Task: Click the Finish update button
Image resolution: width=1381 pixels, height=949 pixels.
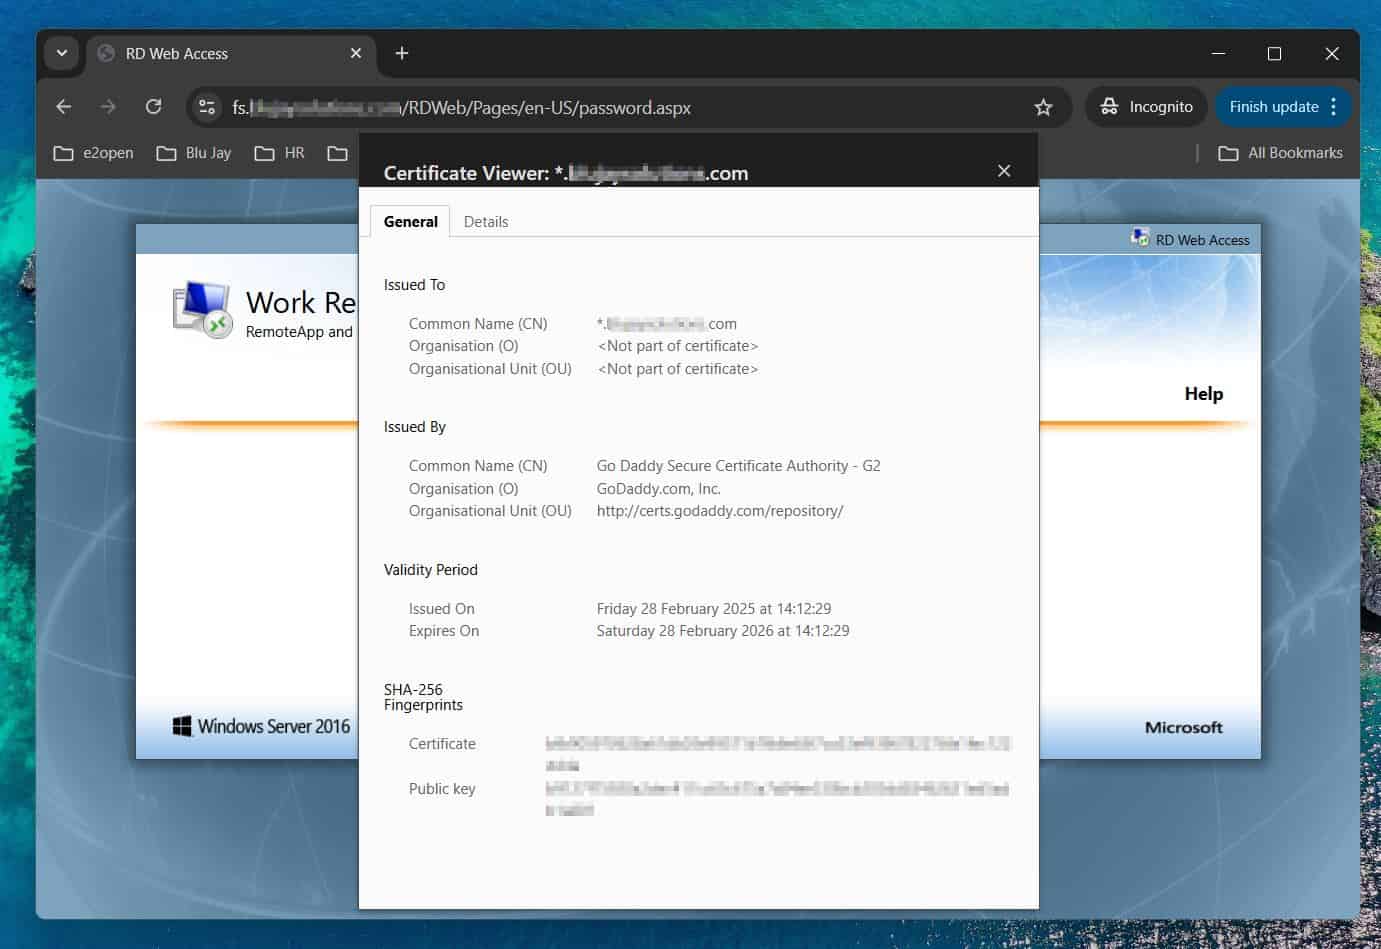Action: (x=1273, y=107)
